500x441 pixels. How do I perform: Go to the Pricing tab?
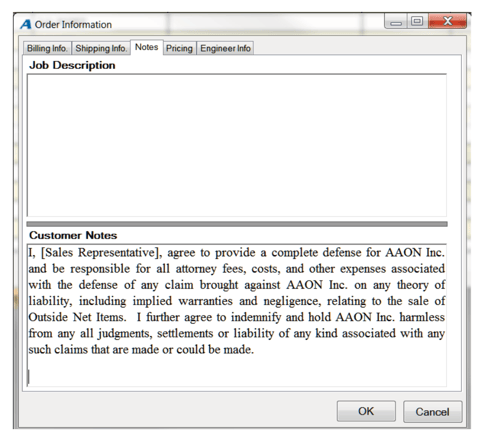click(179, 48)
